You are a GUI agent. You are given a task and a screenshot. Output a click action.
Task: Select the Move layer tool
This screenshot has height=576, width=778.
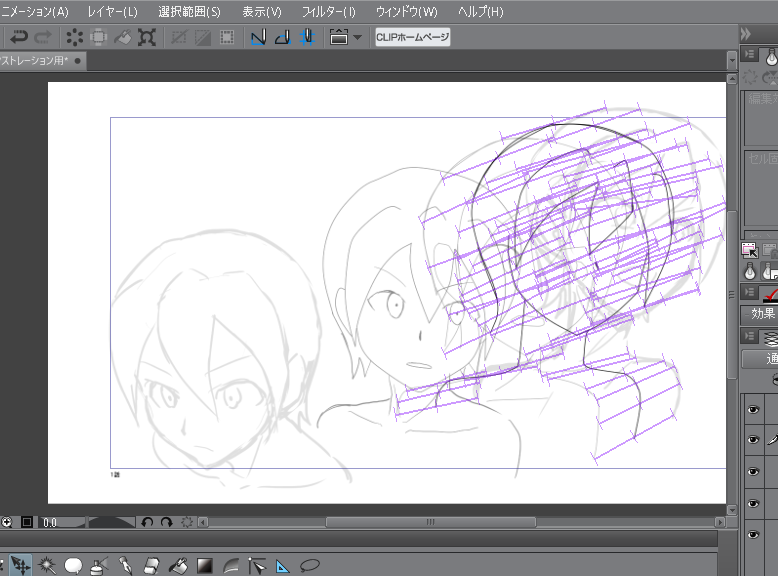tap(21, 566)
